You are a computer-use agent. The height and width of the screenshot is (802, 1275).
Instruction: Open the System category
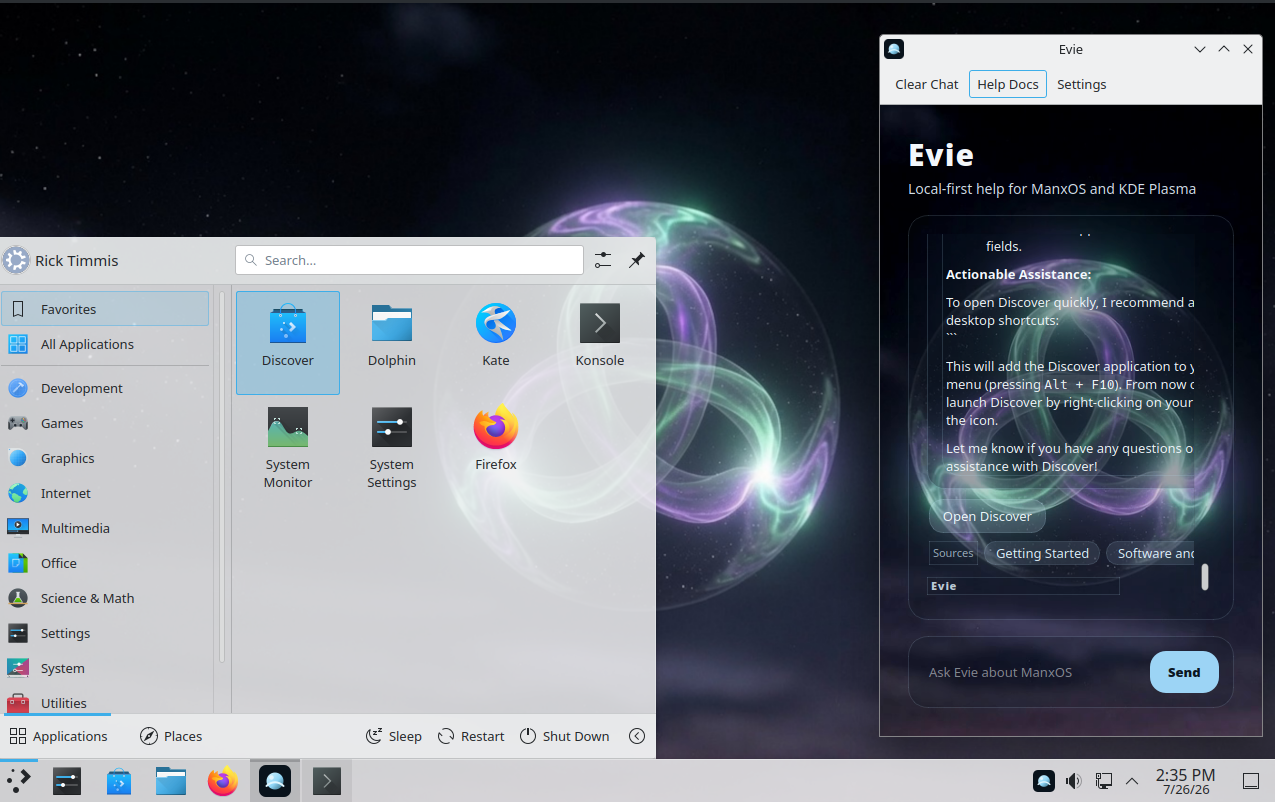point(105,668)
